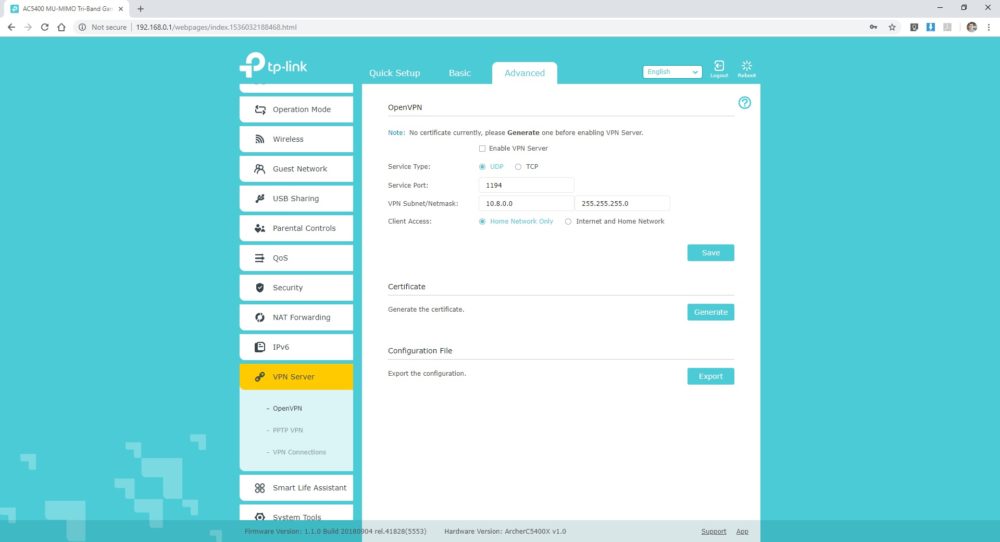
Task: Tick the Enable VPN Server checkbox
Action: tap(482, 149)
